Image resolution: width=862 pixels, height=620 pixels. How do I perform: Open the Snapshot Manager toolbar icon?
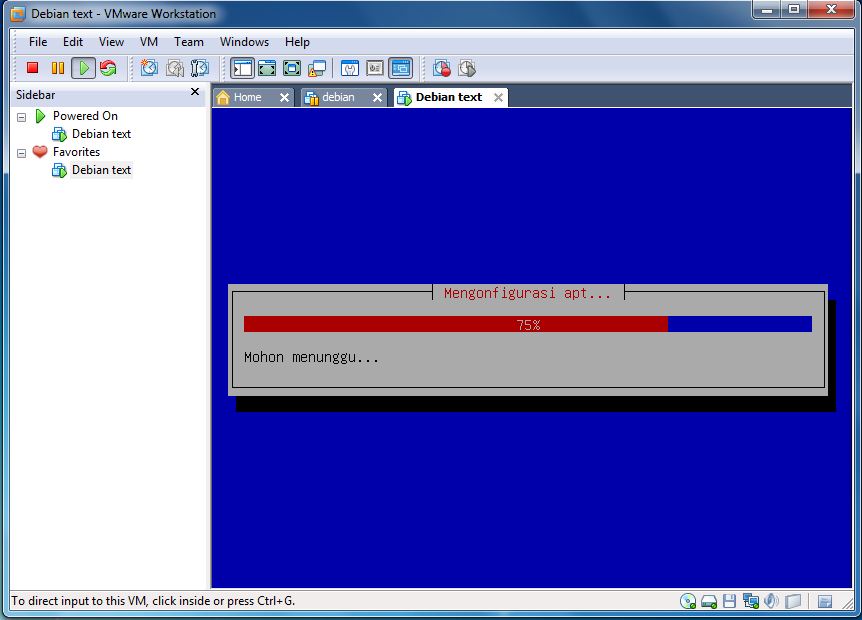pyautogui.click(x=200, y=68)
